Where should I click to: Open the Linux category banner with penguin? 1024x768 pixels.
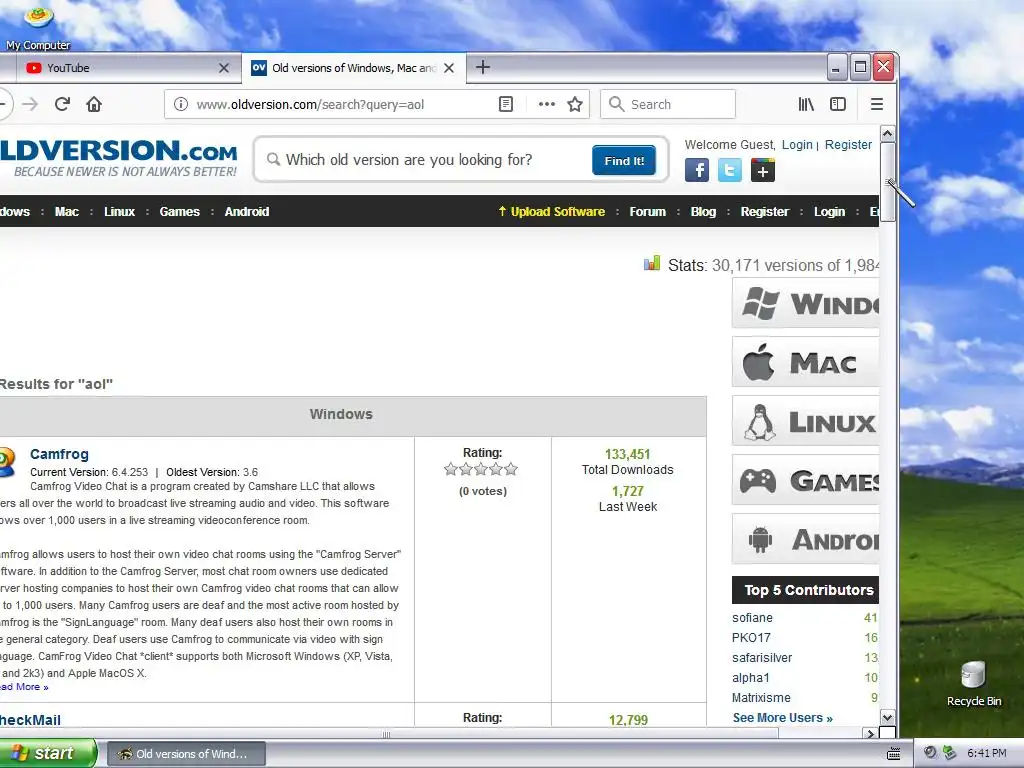point(805,421)
